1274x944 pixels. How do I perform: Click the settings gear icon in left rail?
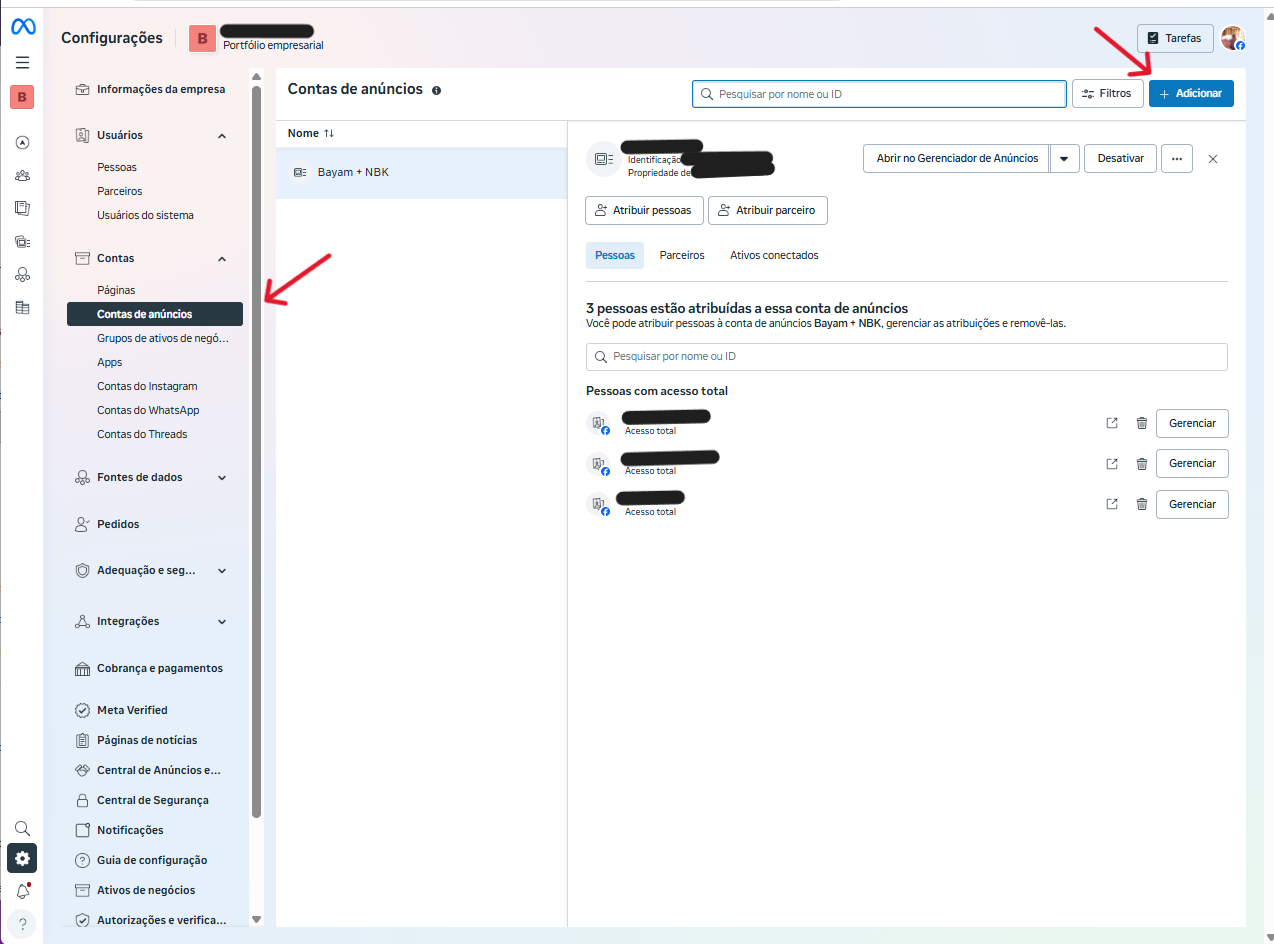tap(22, 858)
